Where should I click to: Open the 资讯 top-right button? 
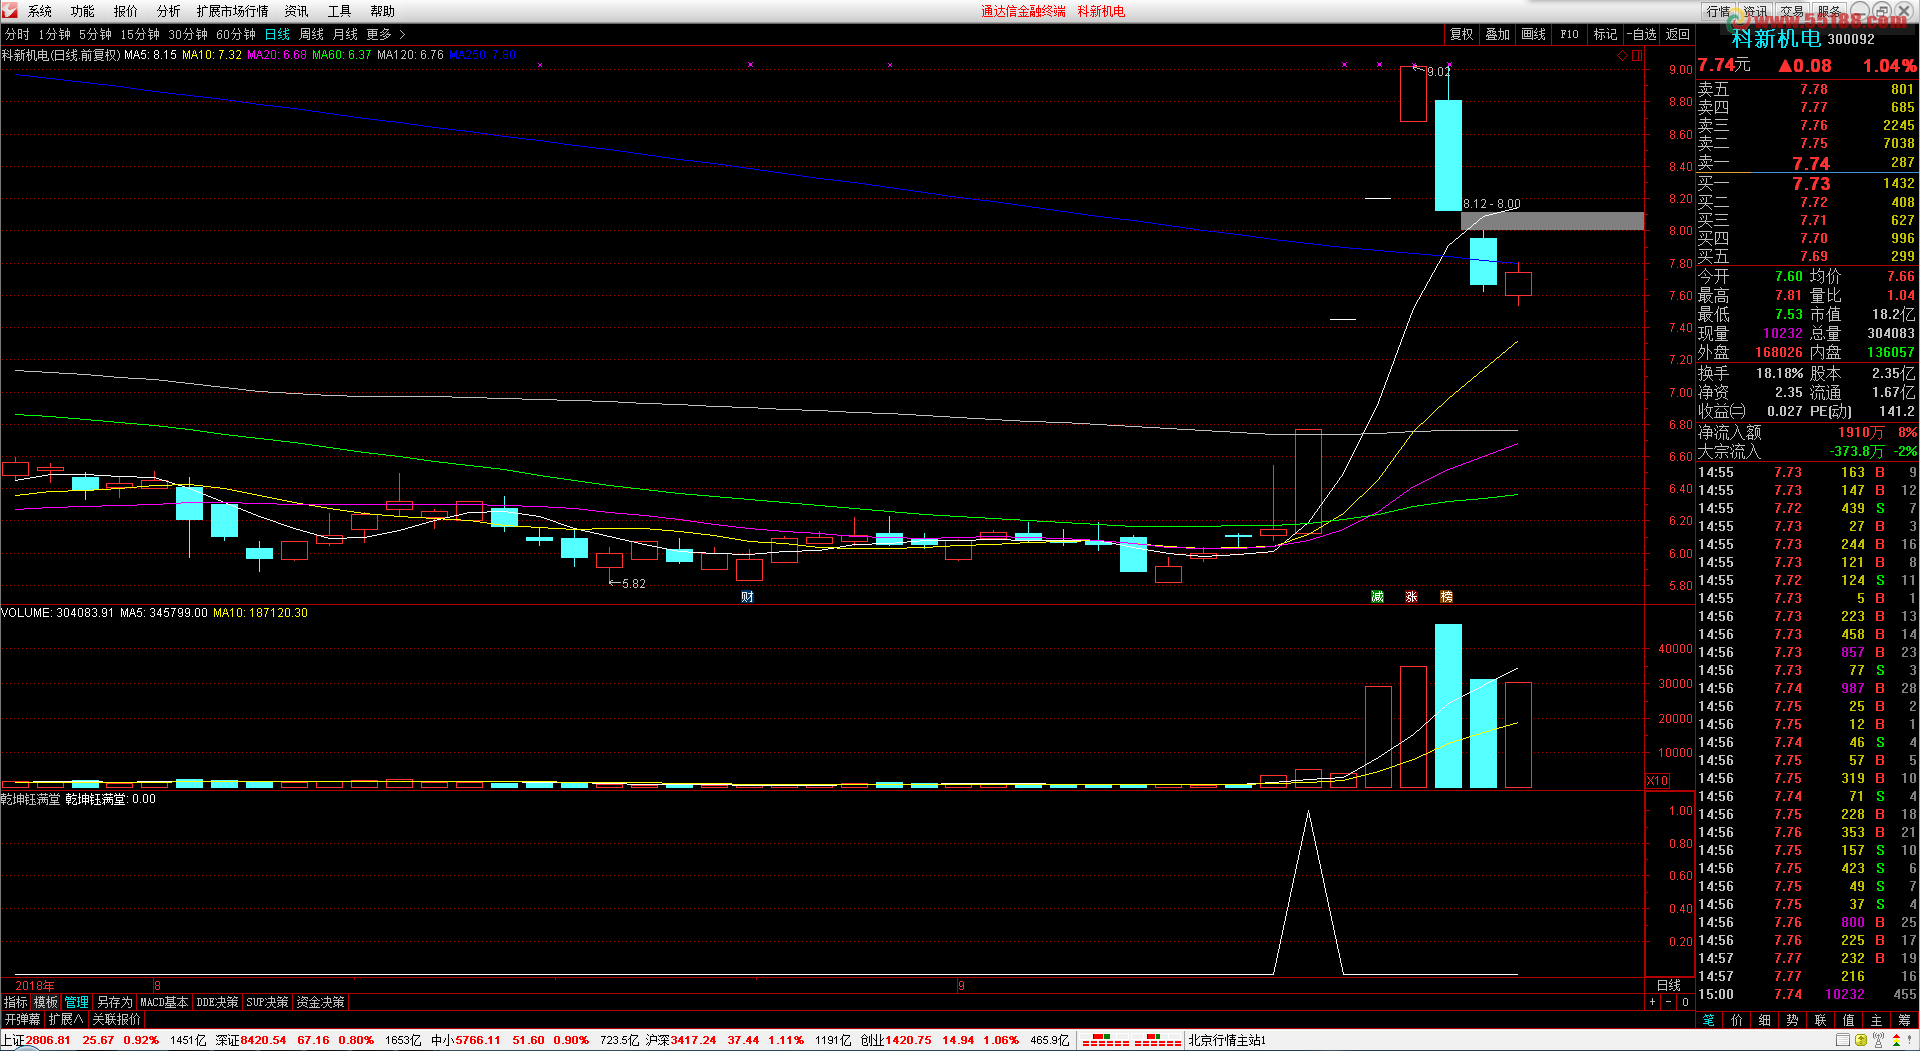click(x=1756, y=11)
